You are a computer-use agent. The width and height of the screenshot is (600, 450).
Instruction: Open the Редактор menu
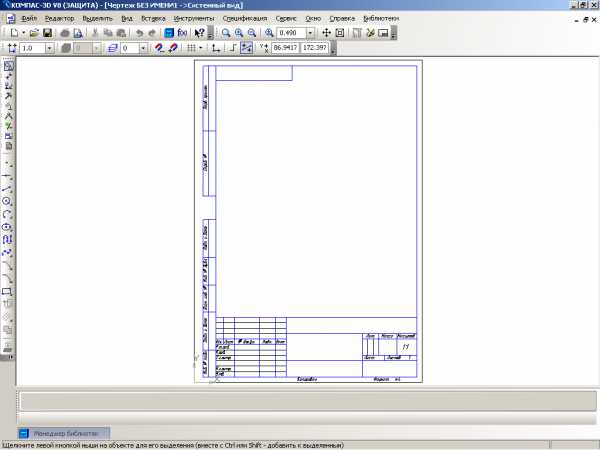pos(59,18)
